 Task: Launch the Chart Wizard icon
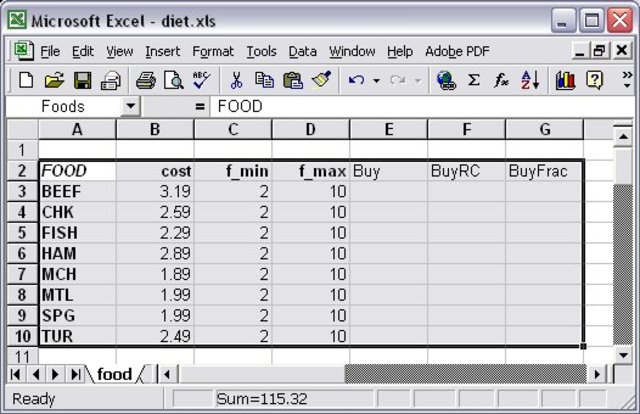565,80
